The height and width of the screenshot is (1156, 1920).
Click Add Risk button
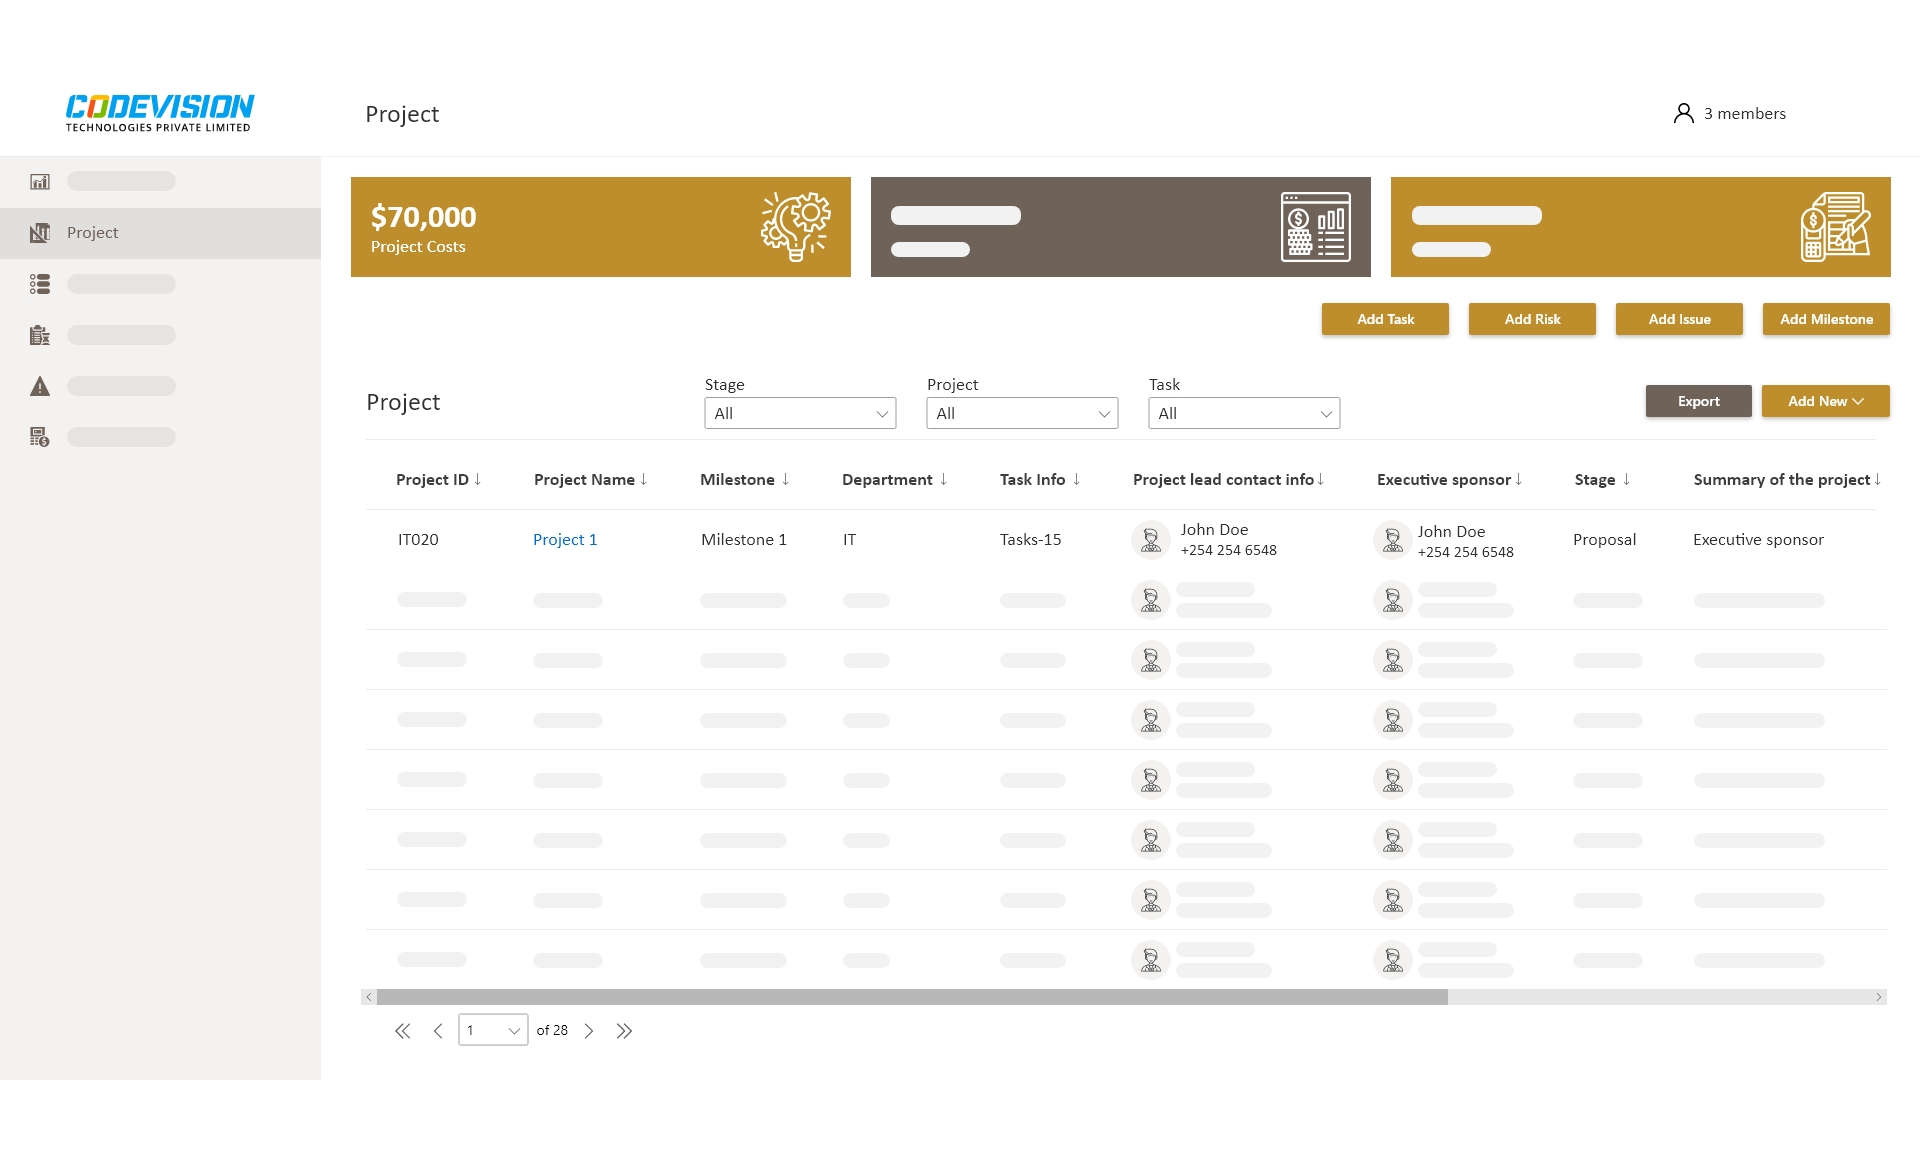tap(1533, 320)
